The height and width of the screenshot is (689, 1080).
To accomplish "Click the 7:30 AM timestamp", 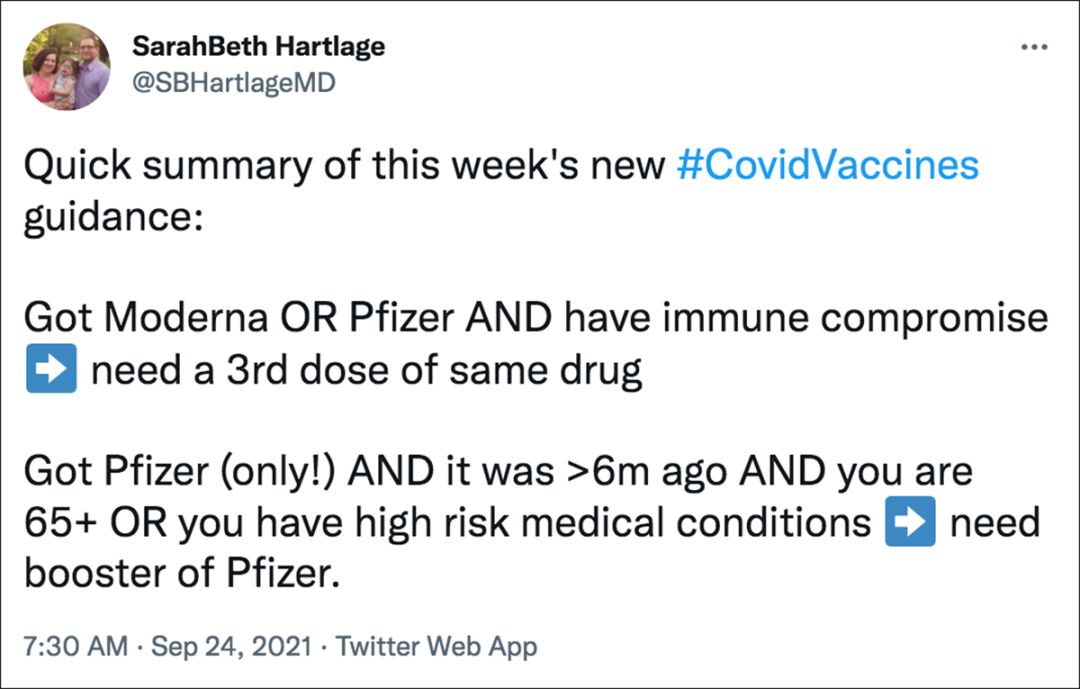I will (75, 646).
